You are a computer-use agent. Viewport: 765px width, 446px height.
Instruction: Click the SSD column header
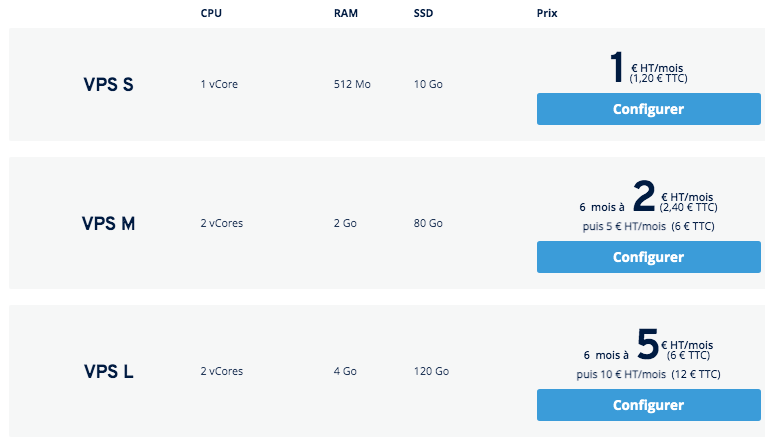tap(423, 13)
